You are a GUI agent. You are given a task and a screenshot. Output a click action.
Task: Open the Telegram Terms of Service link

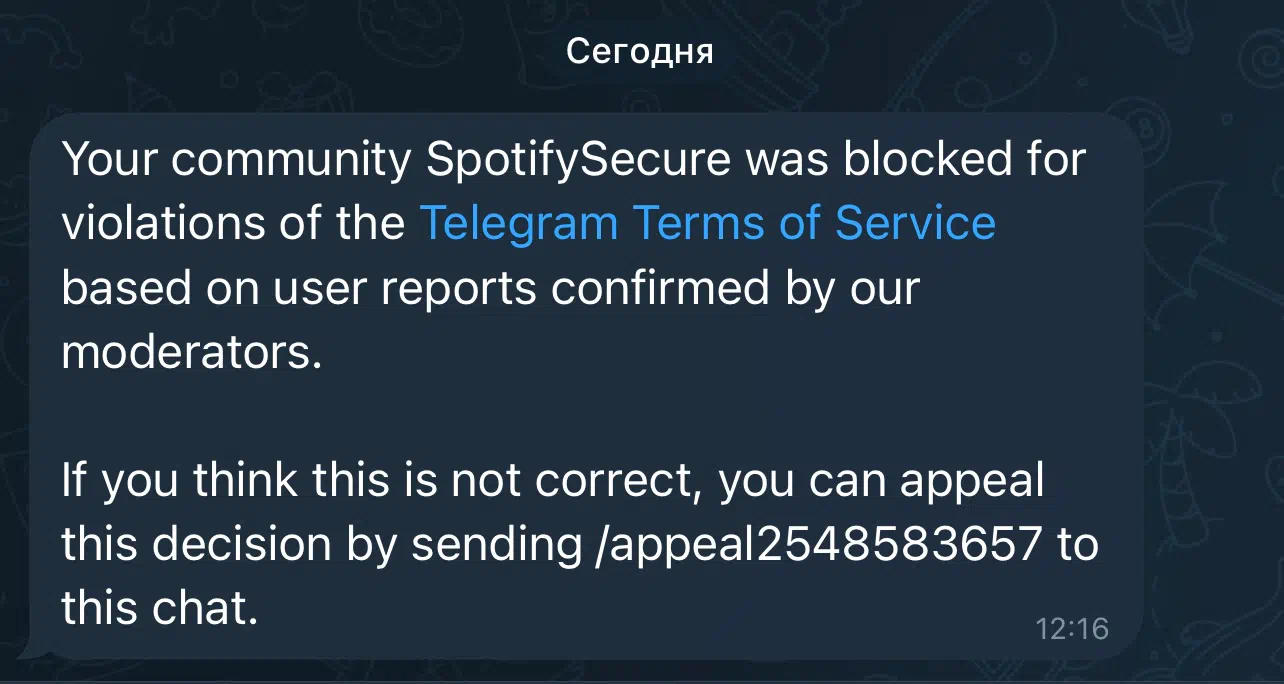707,223
